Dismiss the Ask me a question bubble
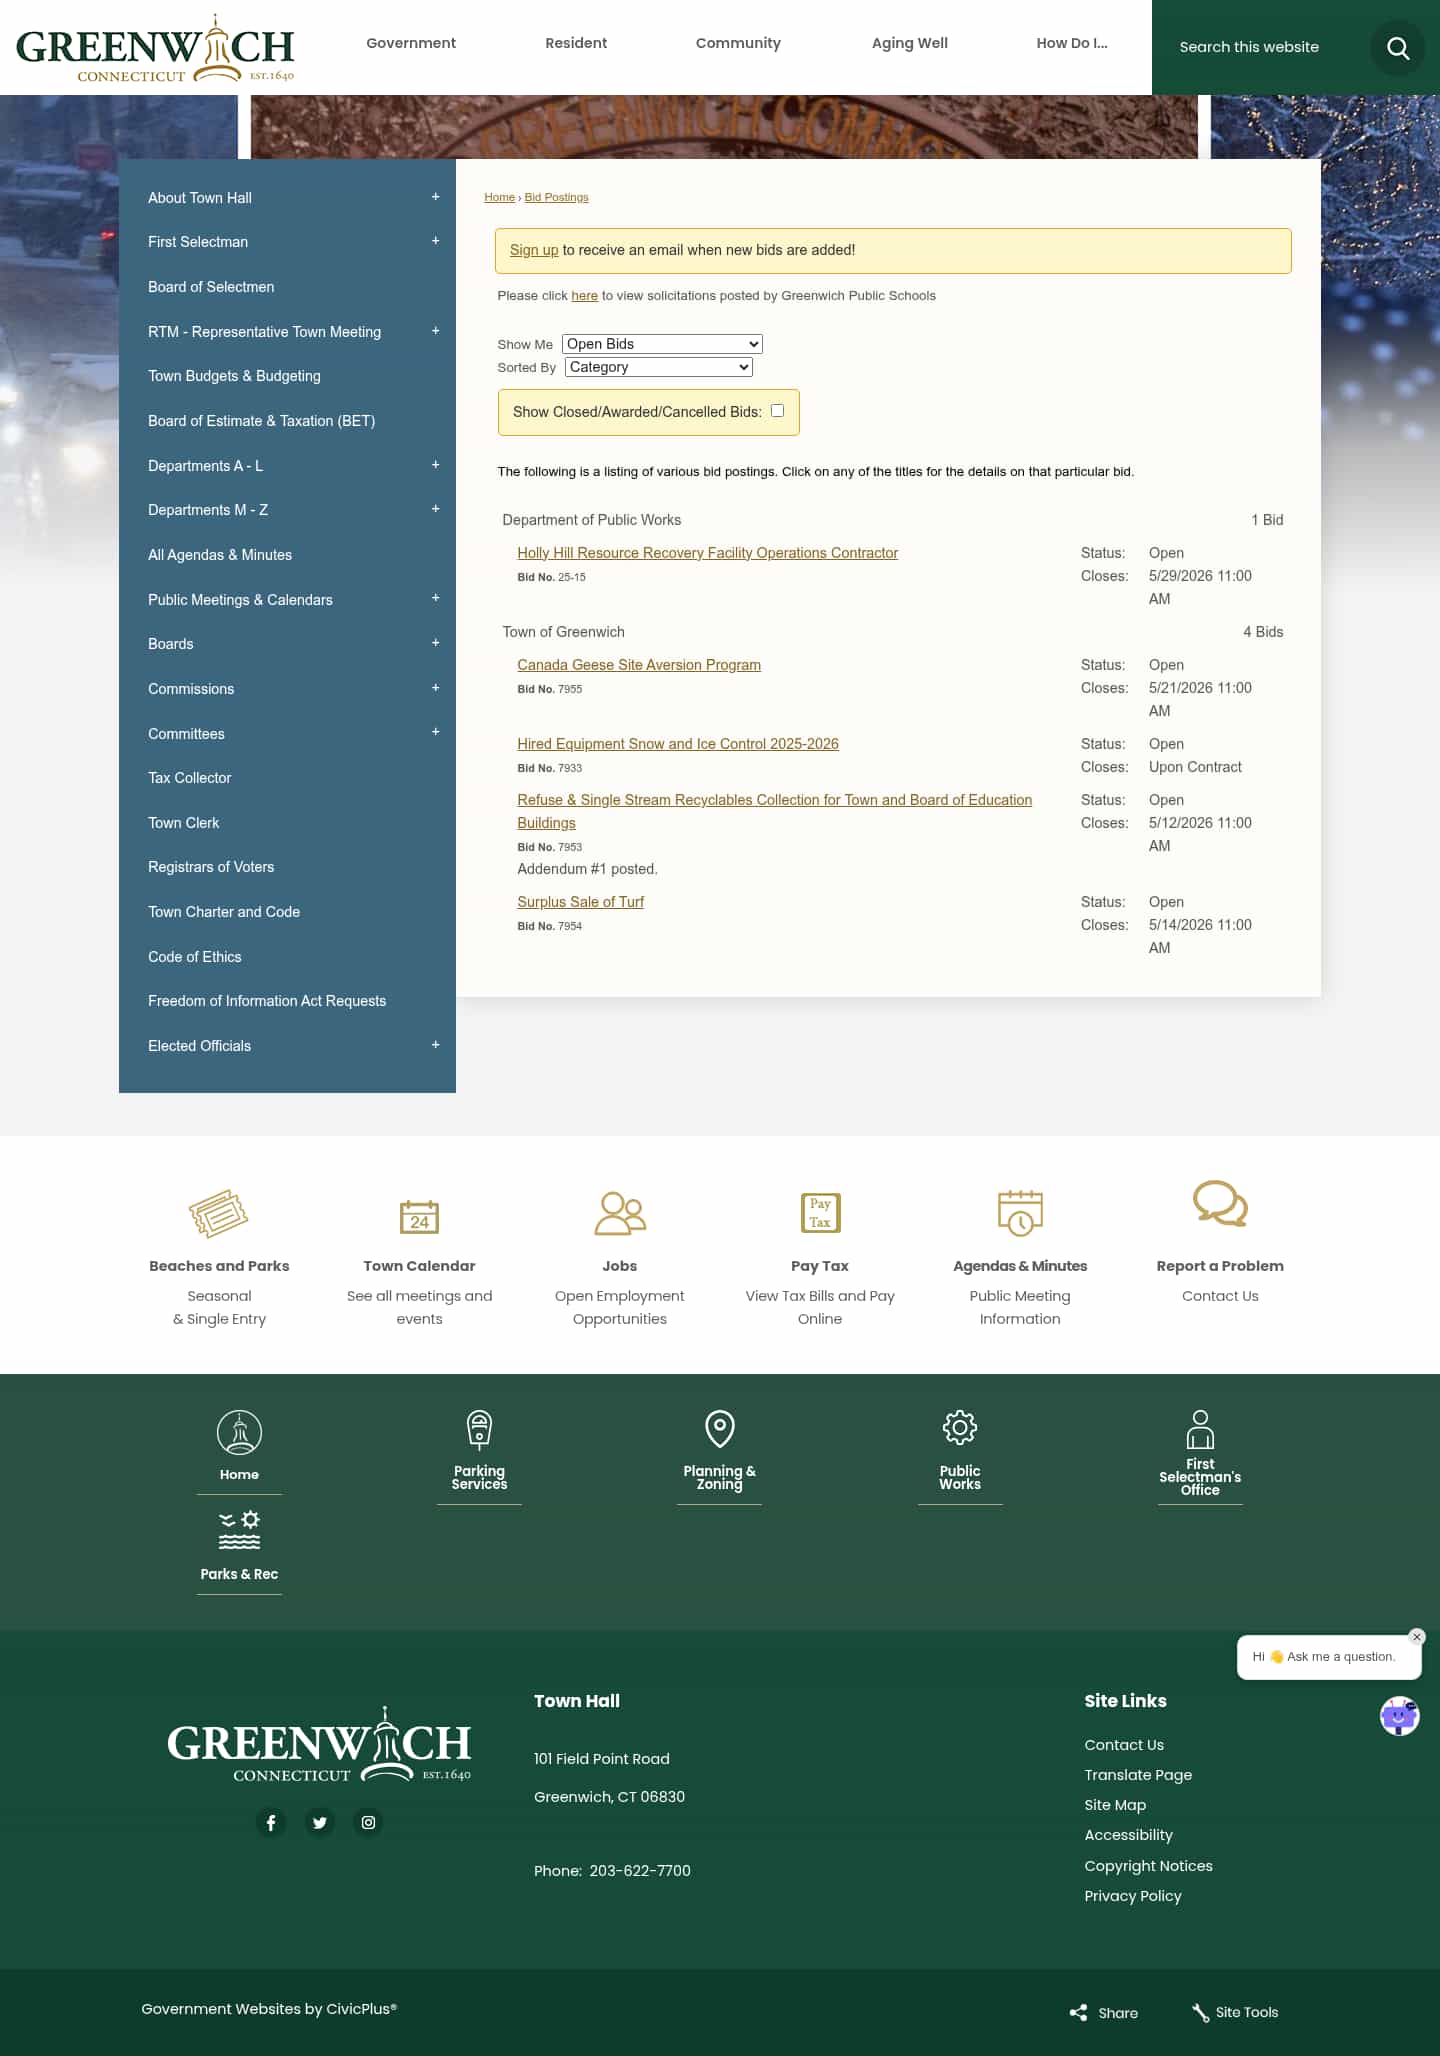 click(1416, 1637)
